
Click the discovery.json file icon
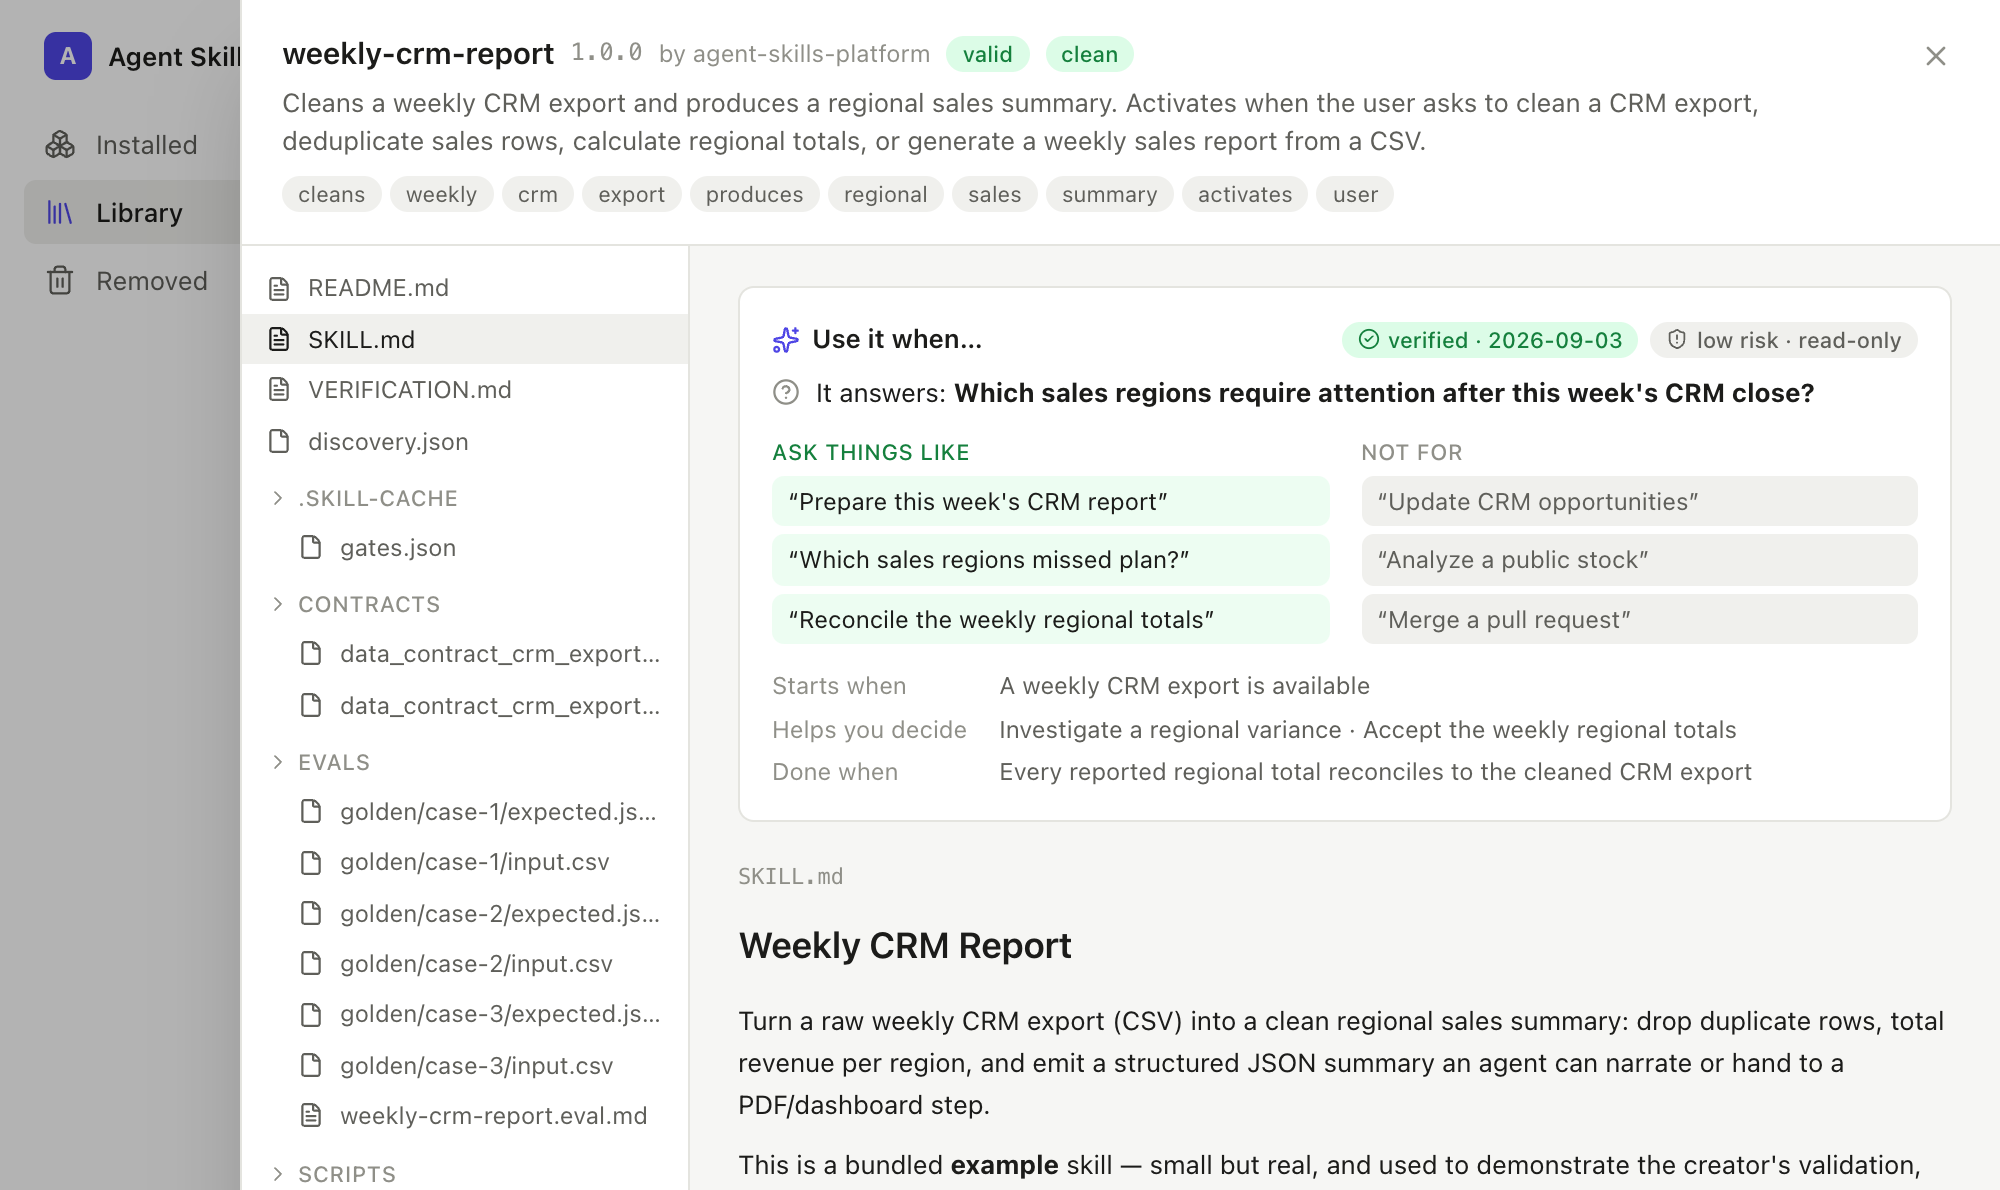[279, 441]
